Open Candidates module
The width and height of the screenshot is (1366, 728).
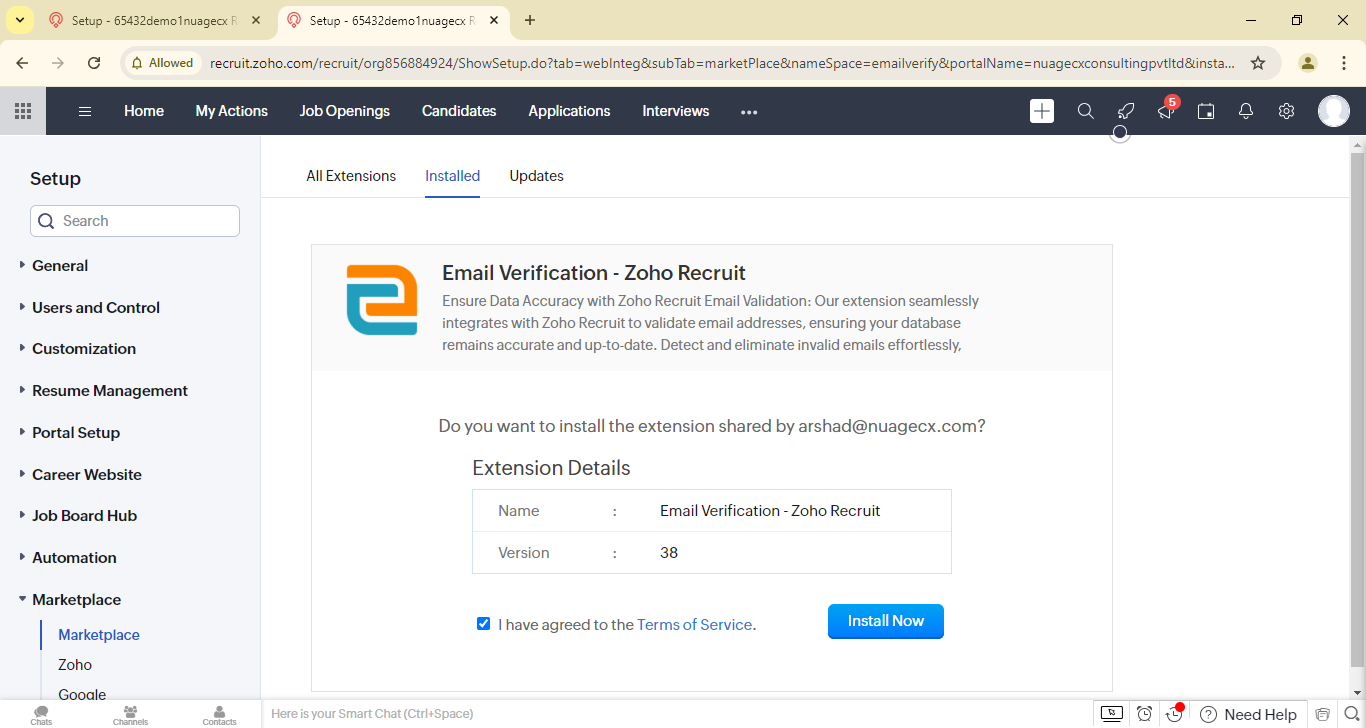[x=459, y=111]
